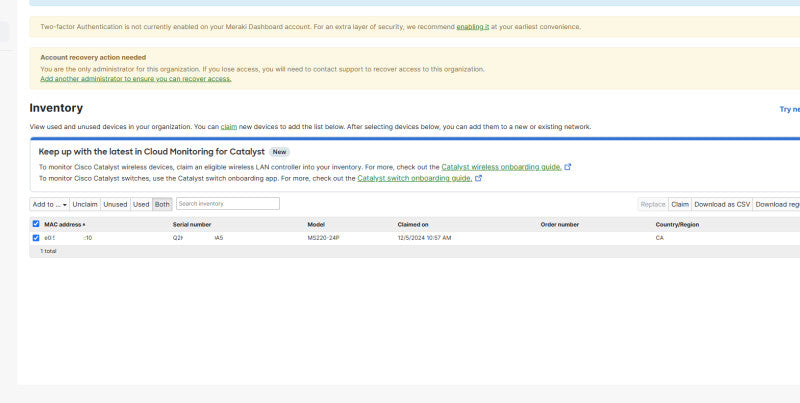This screenshot has width=800, height=403.
Task: Uncheck the MS220-24P device row checkbox
Action: 36,238
